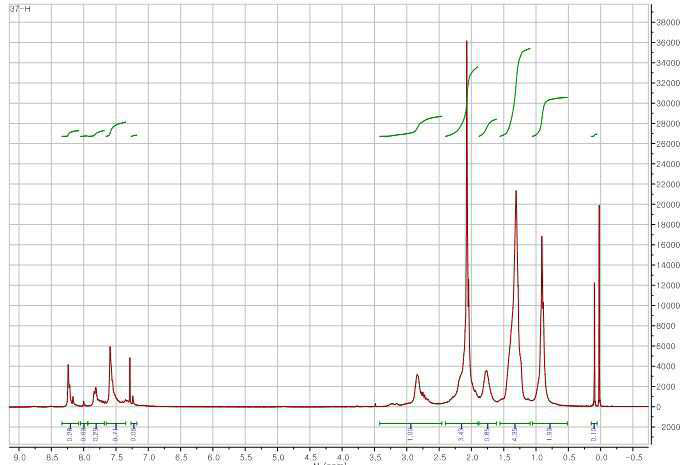Click the 36000 label on intensity axis
The height and width of the screenshot is (465, 686).
pos(665,43)
